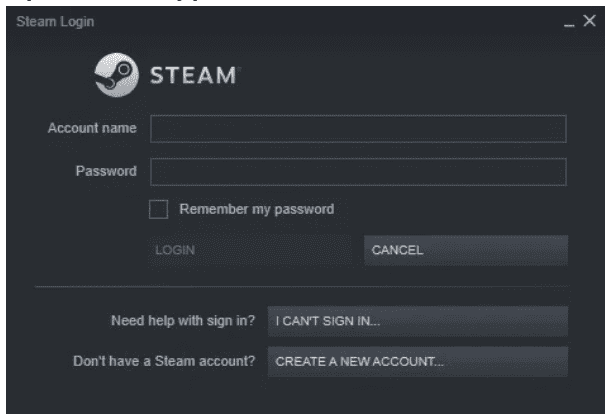Open the I CAN'T SIGN IN help

point(417,321)
